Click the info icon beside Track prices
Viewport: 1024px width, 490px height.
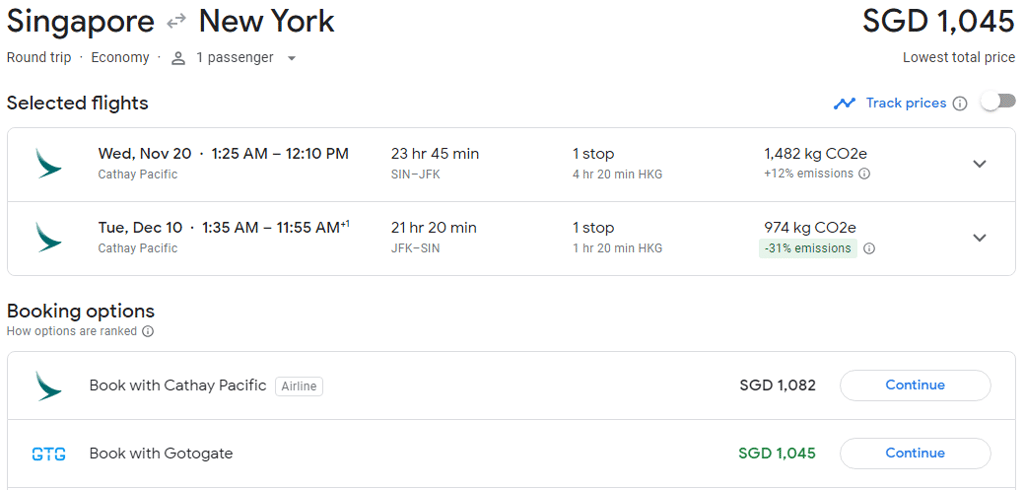(960, 103)
